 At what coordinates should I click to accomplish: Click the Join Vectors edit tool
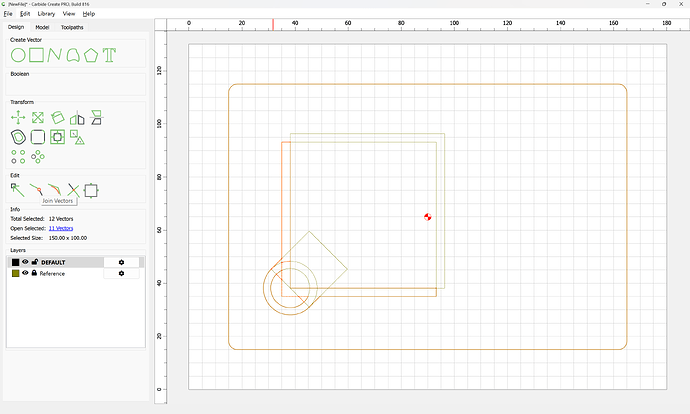[x=36, y=190]
